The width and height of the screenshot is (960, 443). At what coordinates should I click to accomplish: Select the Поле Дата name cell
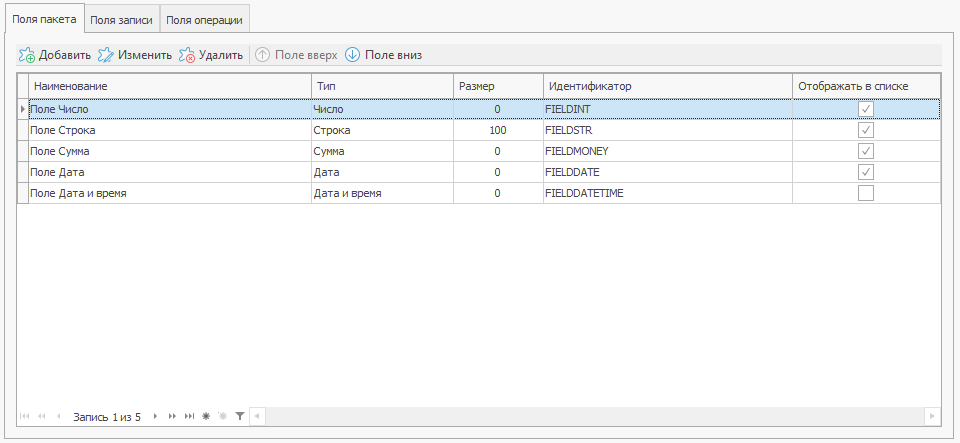click(170, 172)
